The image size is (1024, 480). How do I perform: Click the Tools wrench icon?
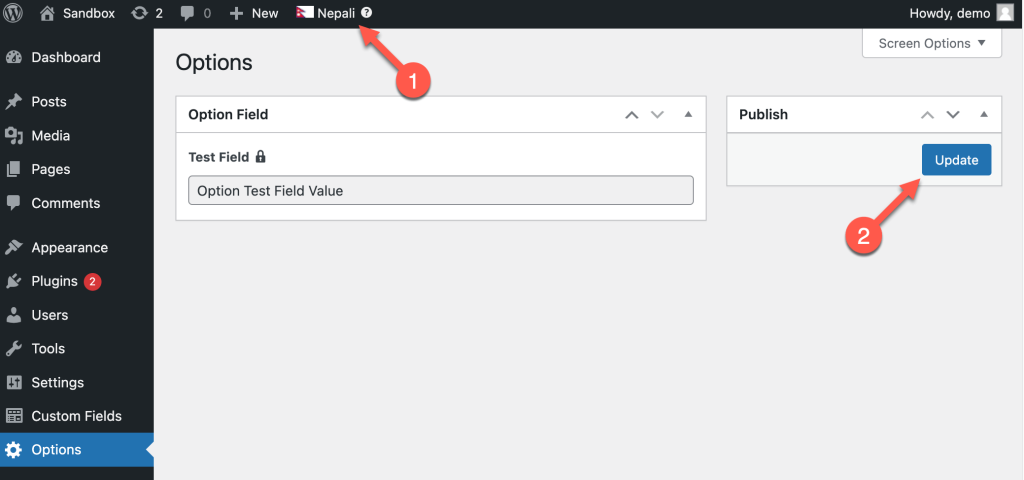click(x=14, y=349)
